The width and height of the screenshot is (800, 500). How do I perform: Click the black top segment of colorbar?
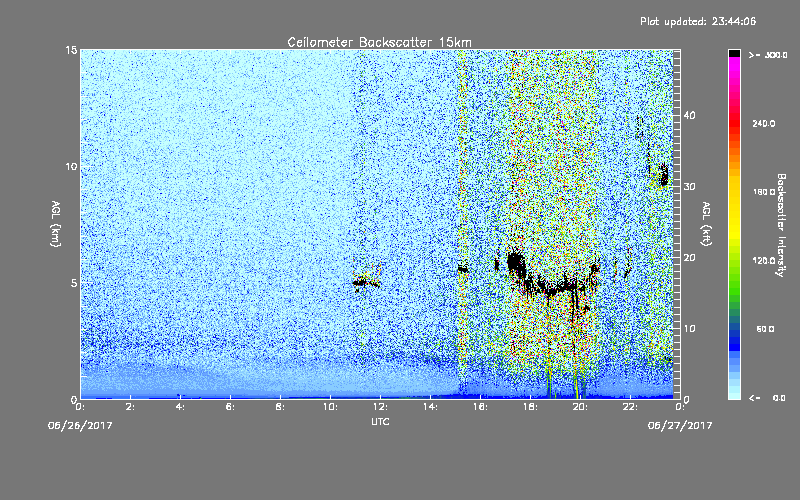coord(734,53)
